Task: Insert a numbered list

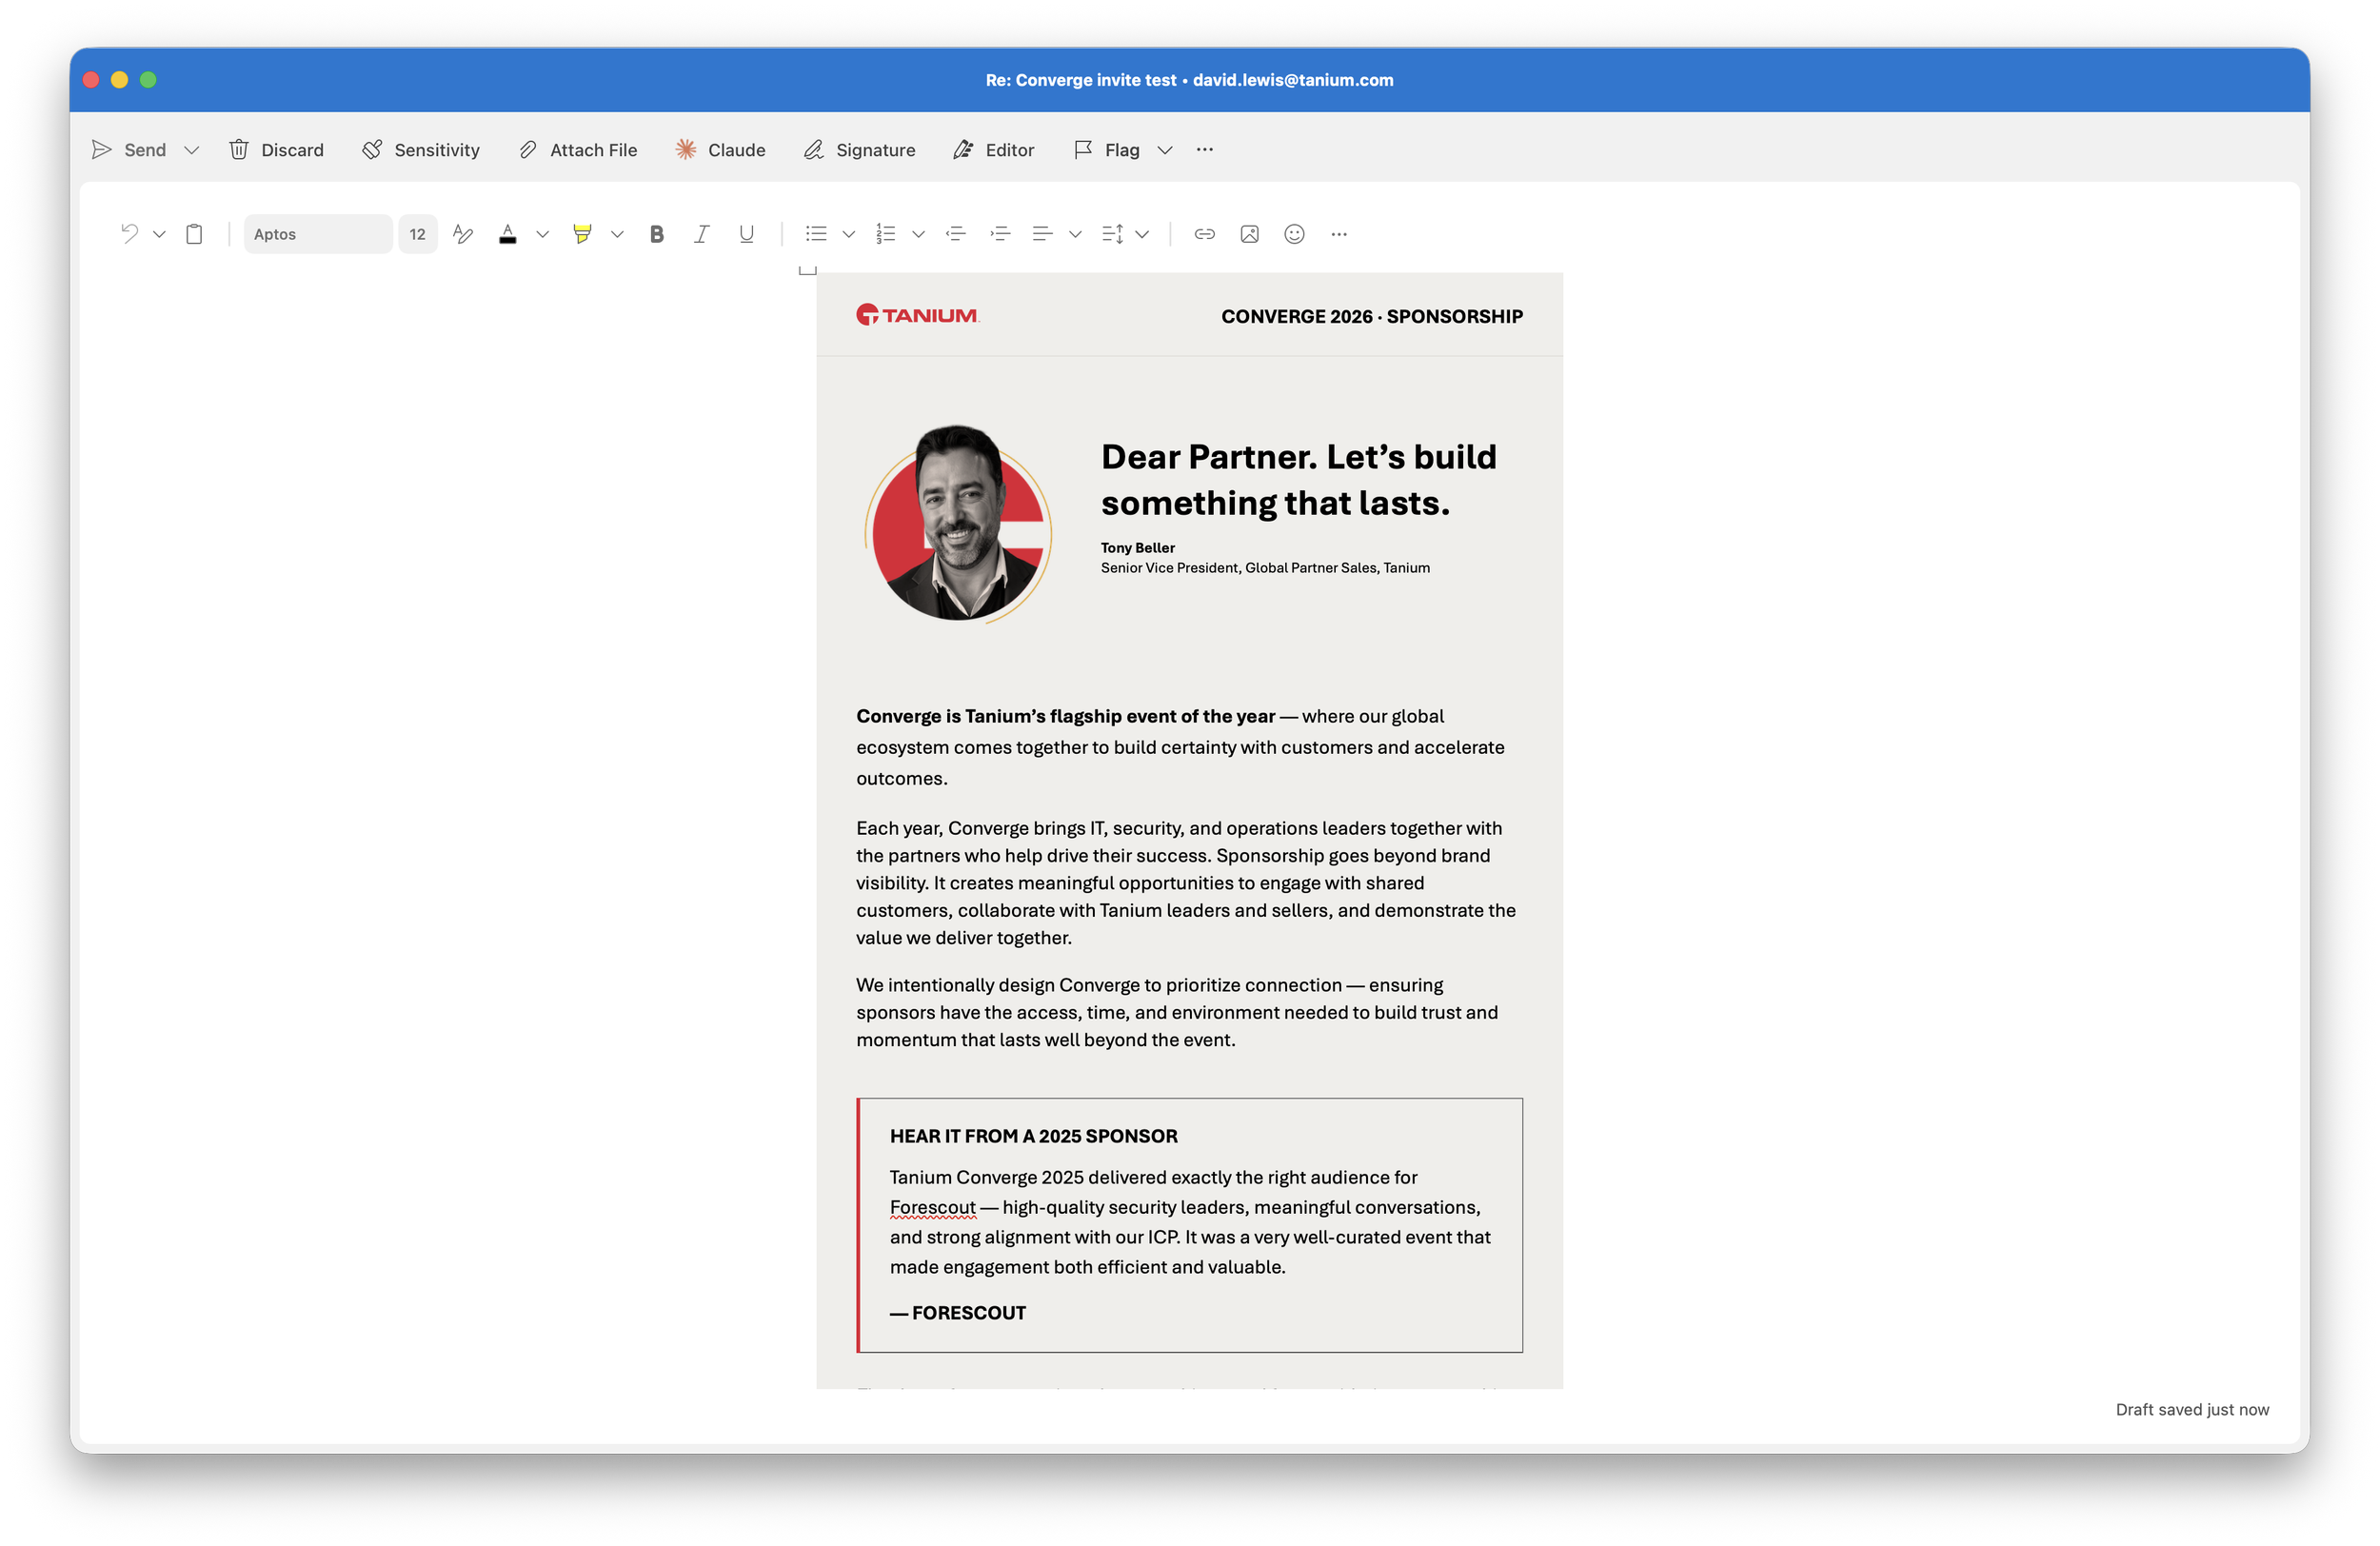Action: tap(885, 234)
